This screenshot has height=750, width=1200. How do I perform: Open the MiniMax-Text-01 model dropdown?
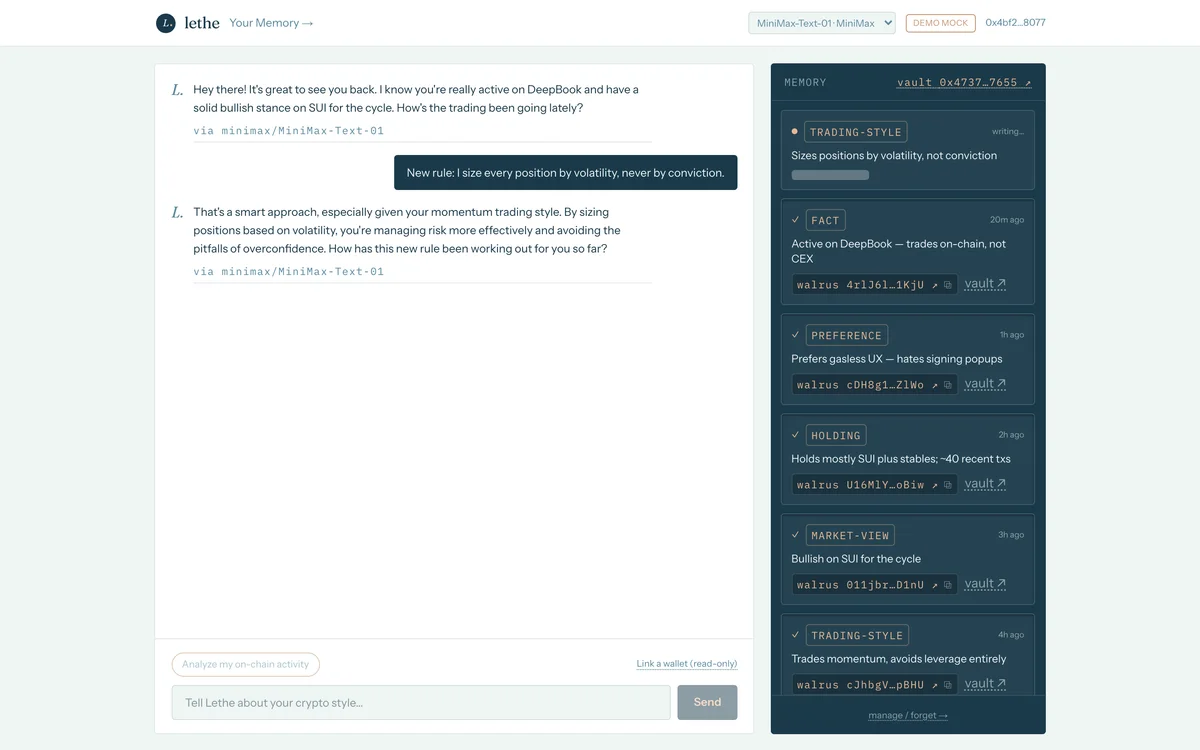pyautogui.click(x=821, y=23)
